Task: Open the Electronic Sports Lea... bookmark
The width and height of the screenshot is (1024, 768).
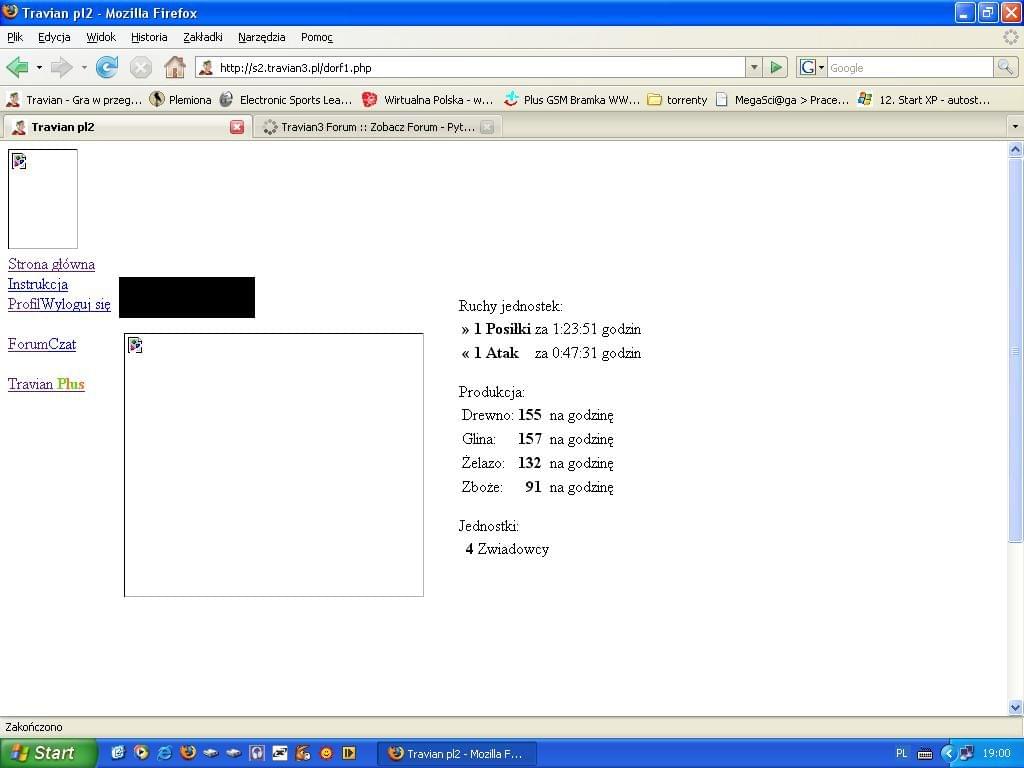Action: click(286, 100)
